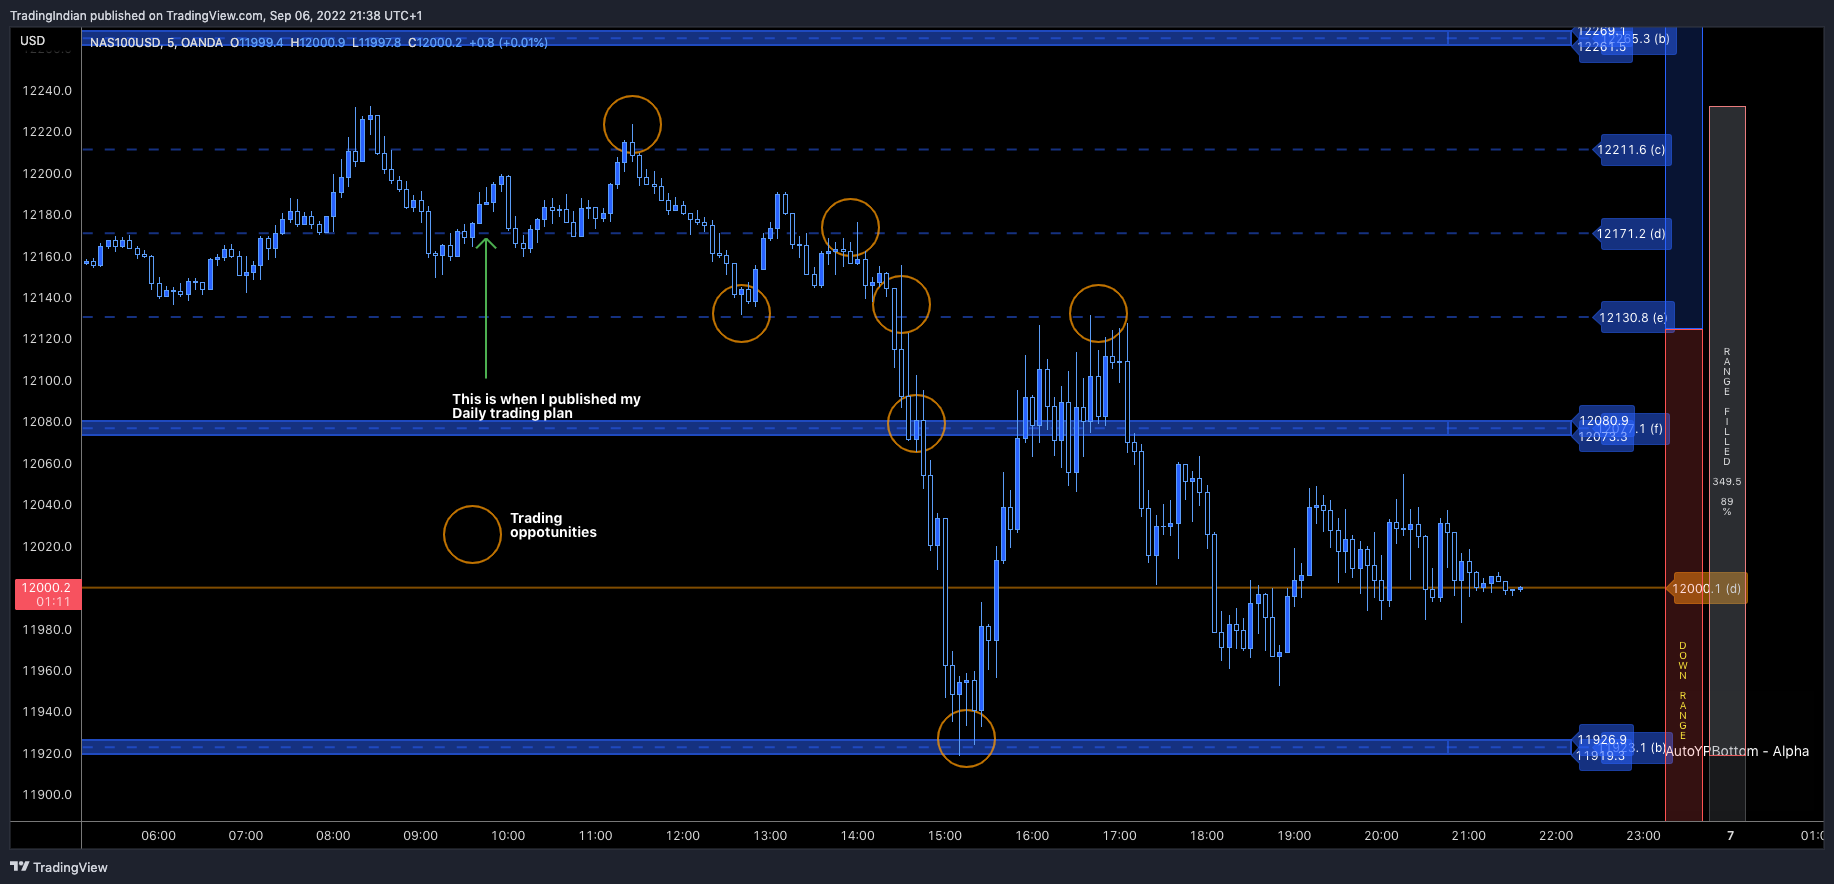This screenshot has width=1834, height=884.
Task: Click the NAS100USD, 5, OANDA symbol title
Action: tap(156, 43)
